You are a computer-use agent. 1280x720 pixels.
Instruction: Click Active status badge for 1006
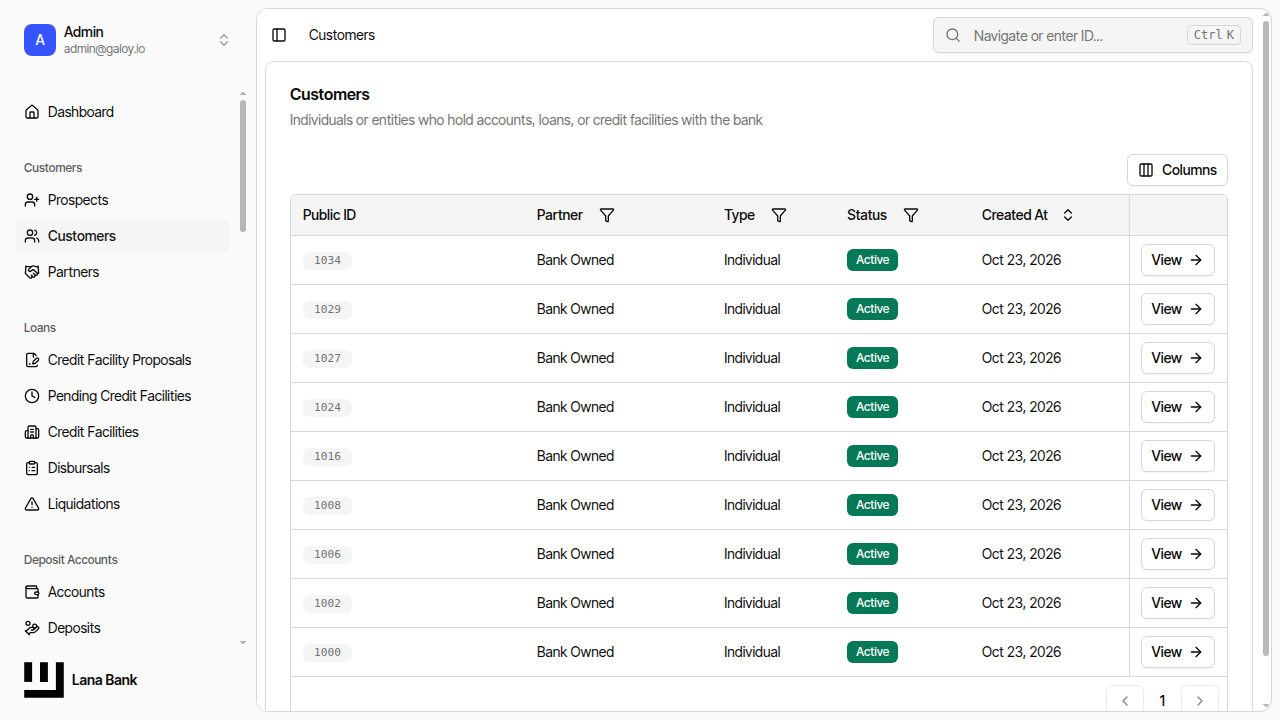872,554
